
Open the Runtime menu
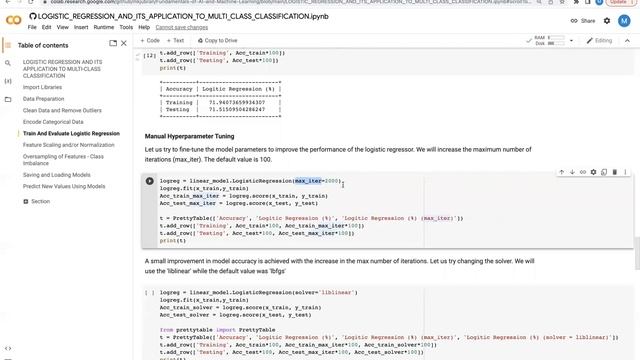pyautogui.click(x=104, y=27)
